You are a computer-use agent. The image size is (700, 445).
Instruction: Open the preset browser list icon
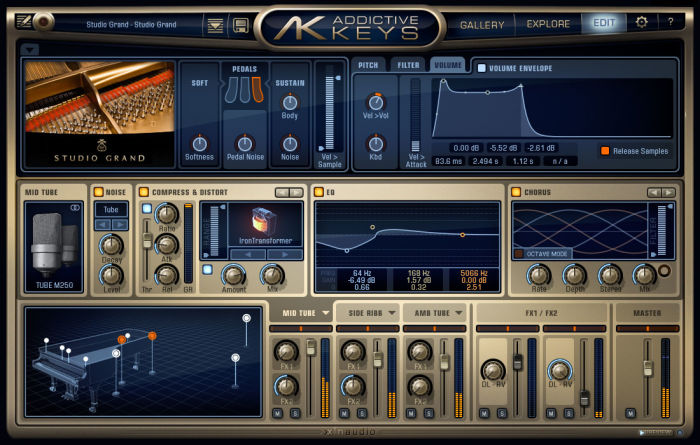point(215,25)
